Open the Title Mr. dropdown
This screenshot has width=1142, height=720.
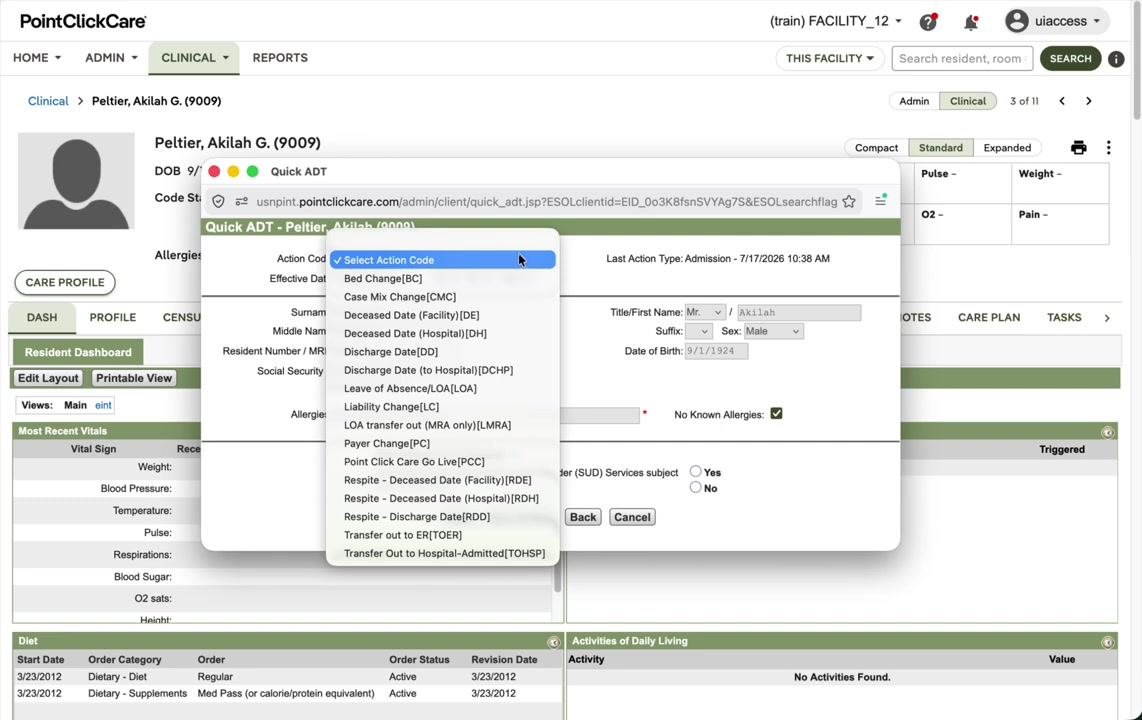coord(704,312)
